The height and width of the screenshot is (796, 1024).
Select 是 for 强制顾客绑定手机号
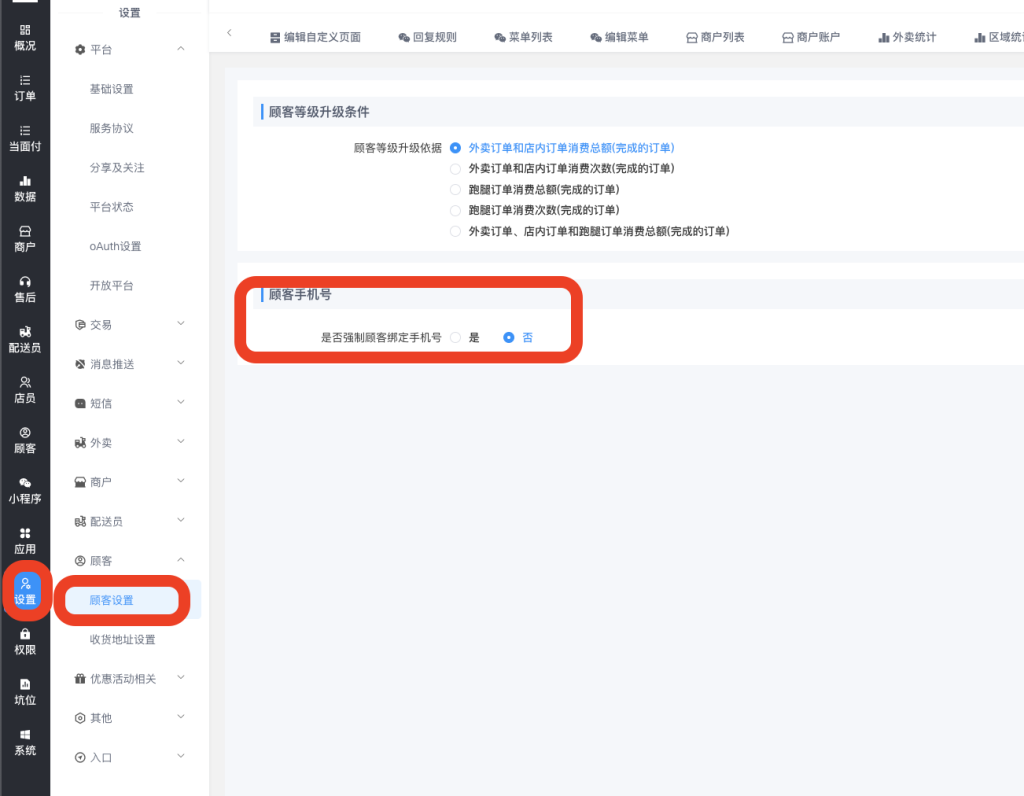pos(456,338)
